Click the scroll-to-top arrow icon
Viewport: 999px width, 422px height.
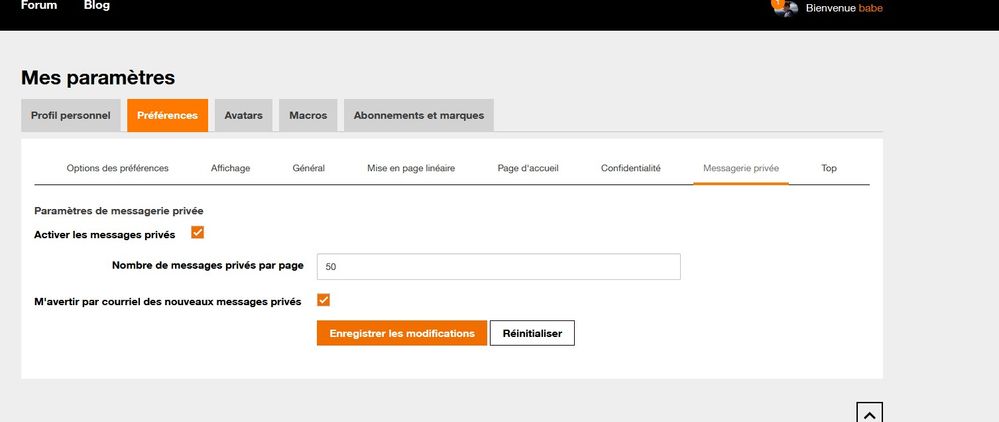click(x=869, y=412)
